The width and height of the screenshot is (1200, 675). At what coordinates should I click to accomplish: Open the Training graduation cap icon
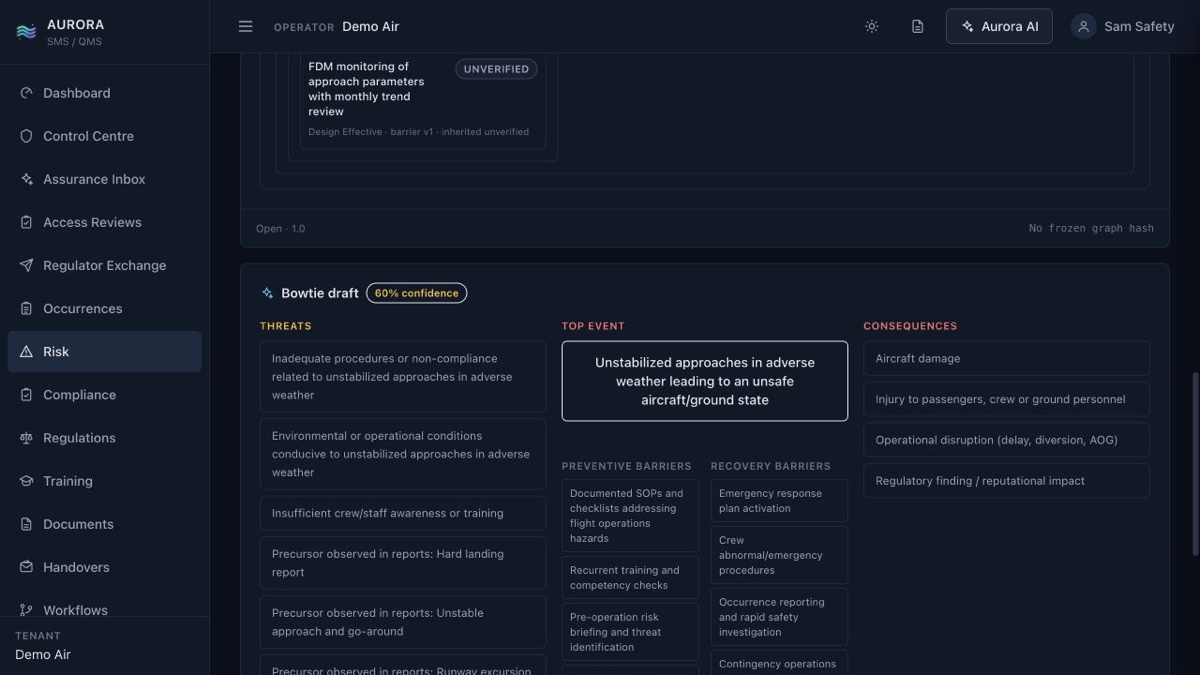coord(27,481)
